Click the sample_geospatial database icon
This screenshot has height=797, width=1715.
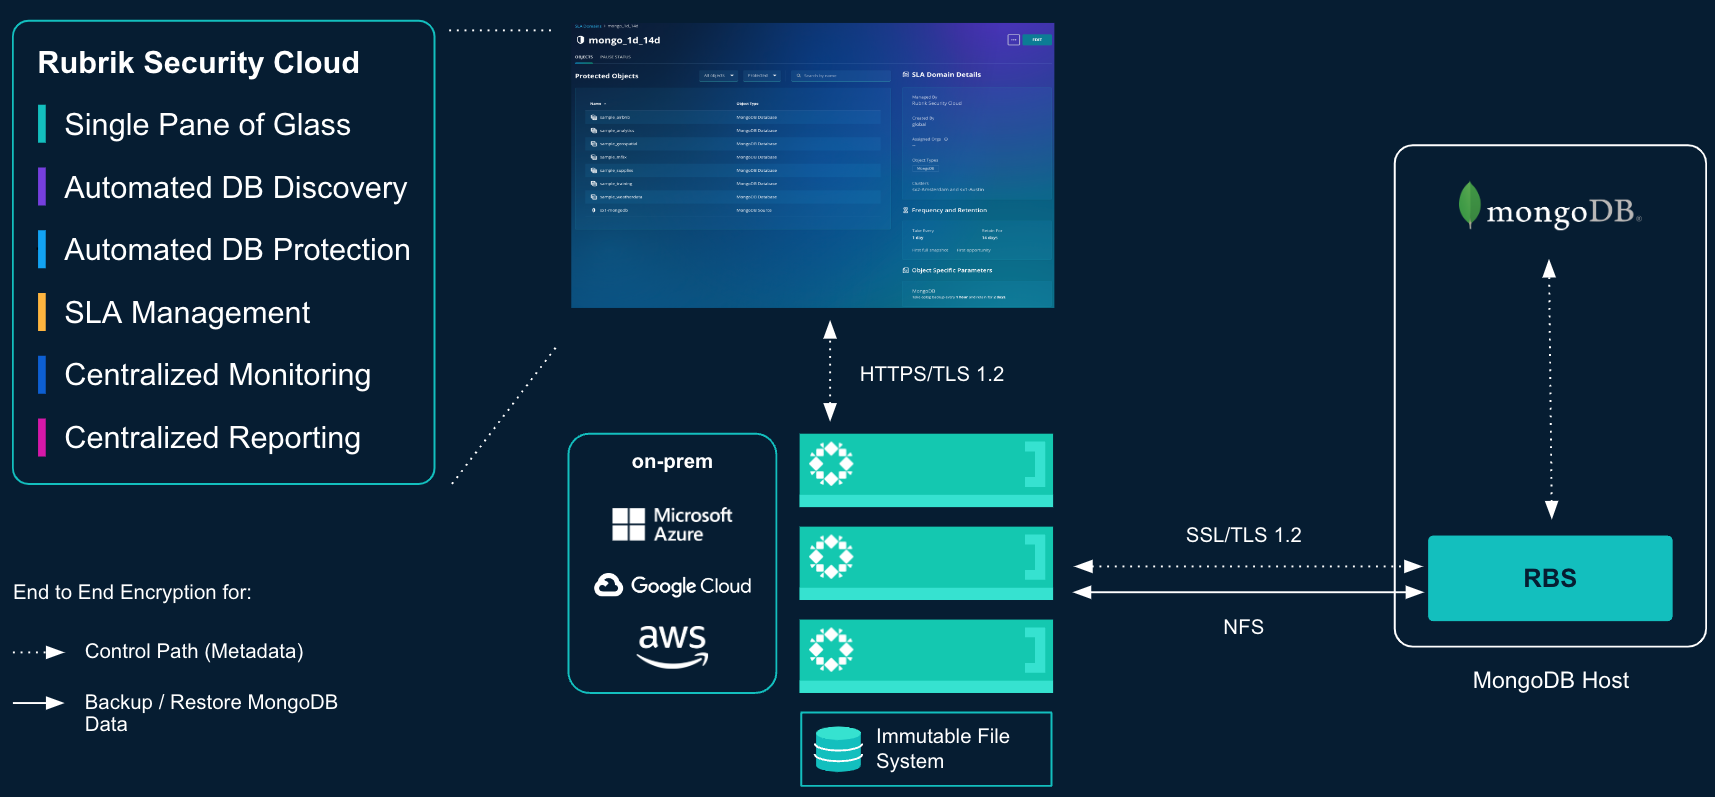coord(594,144)
